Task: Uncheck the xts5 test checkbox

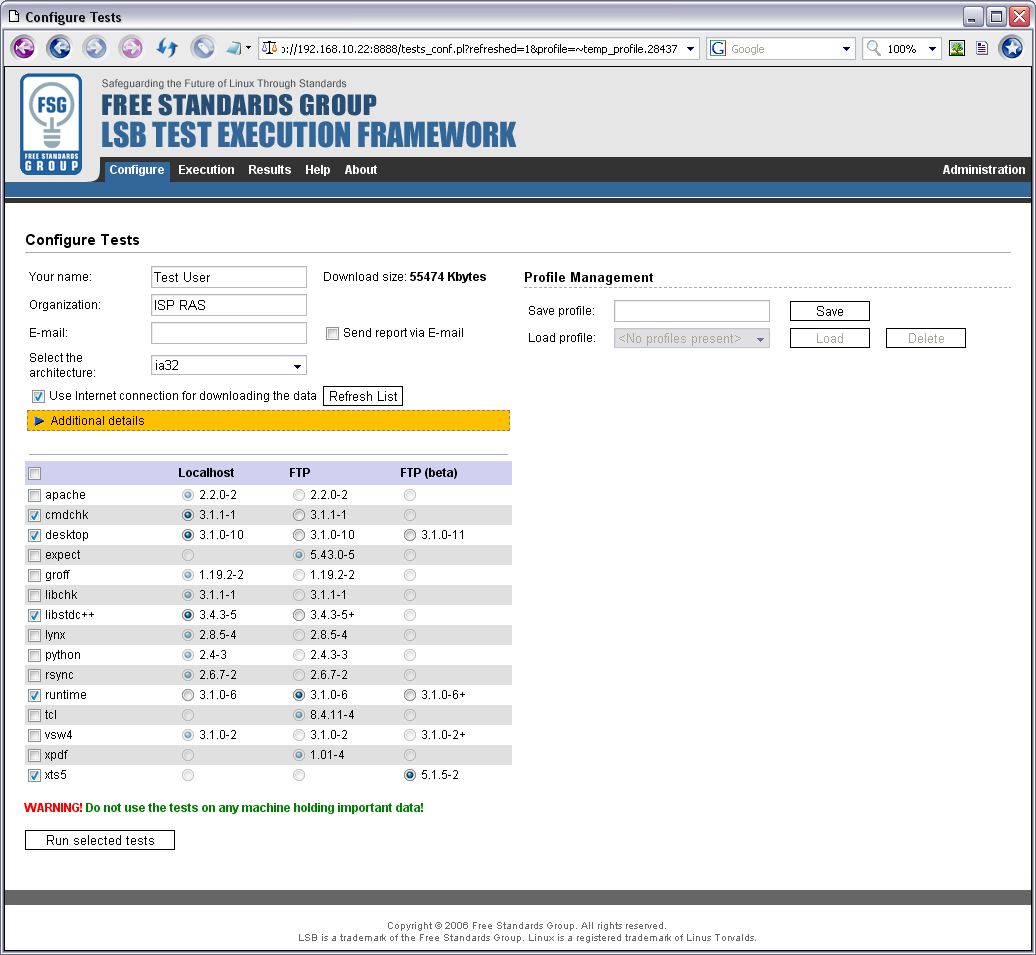Action: pos(34,775)
